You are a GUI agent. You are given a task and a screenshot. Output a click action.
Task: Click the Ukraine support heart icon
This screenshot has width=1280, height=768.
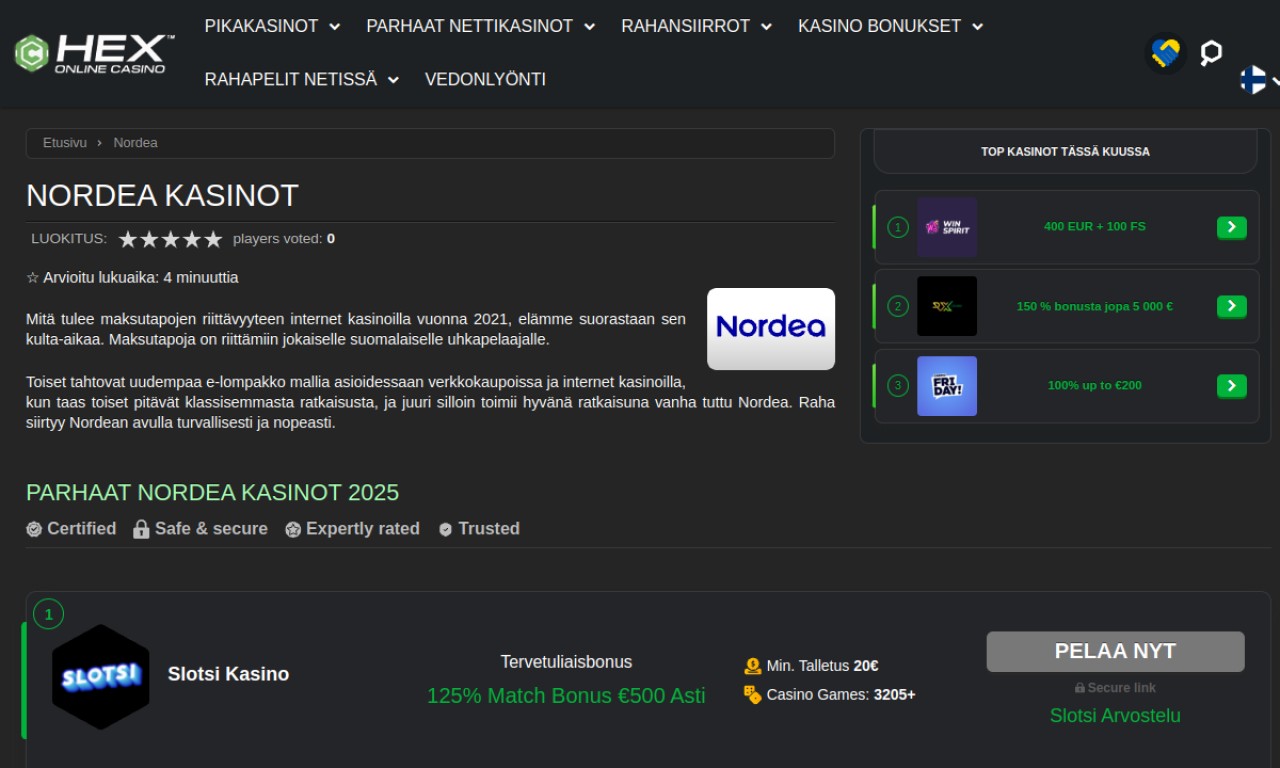click(1165, 53)
